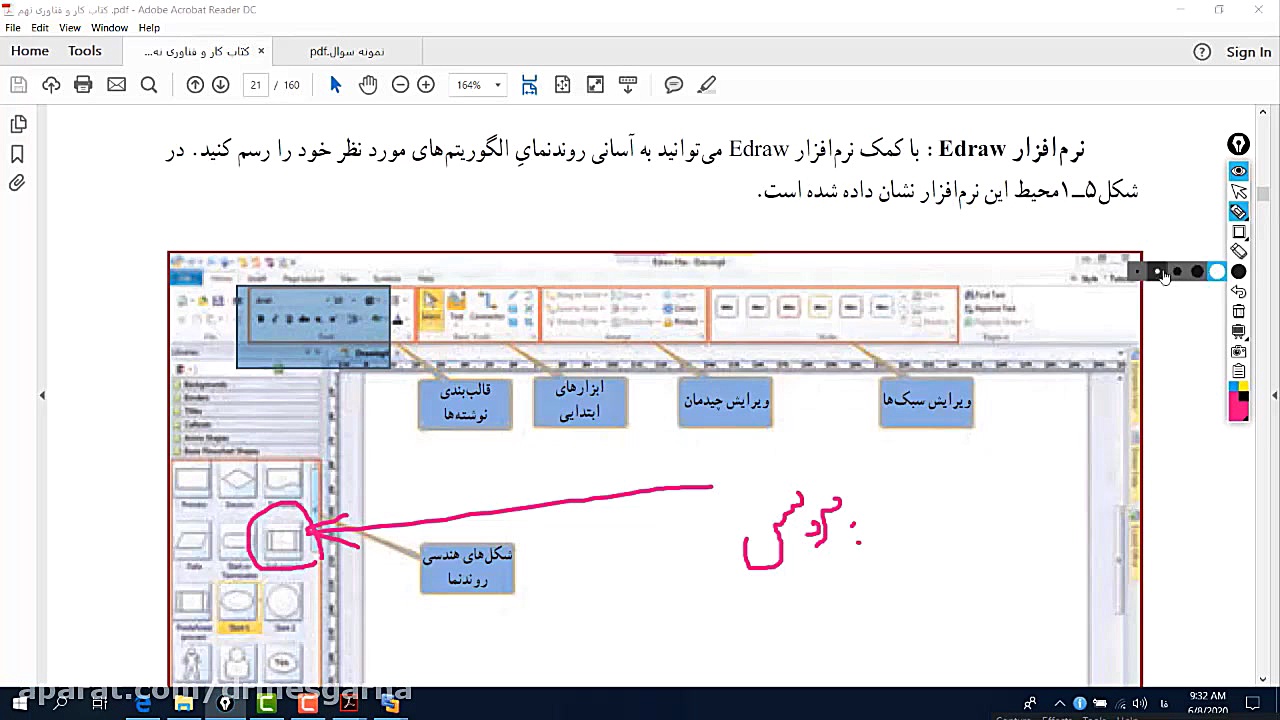This screenshot has width=1280, height=720.
Task: Expand the whiteboard tool options arrow
Action: click(x=1246, y=337)
